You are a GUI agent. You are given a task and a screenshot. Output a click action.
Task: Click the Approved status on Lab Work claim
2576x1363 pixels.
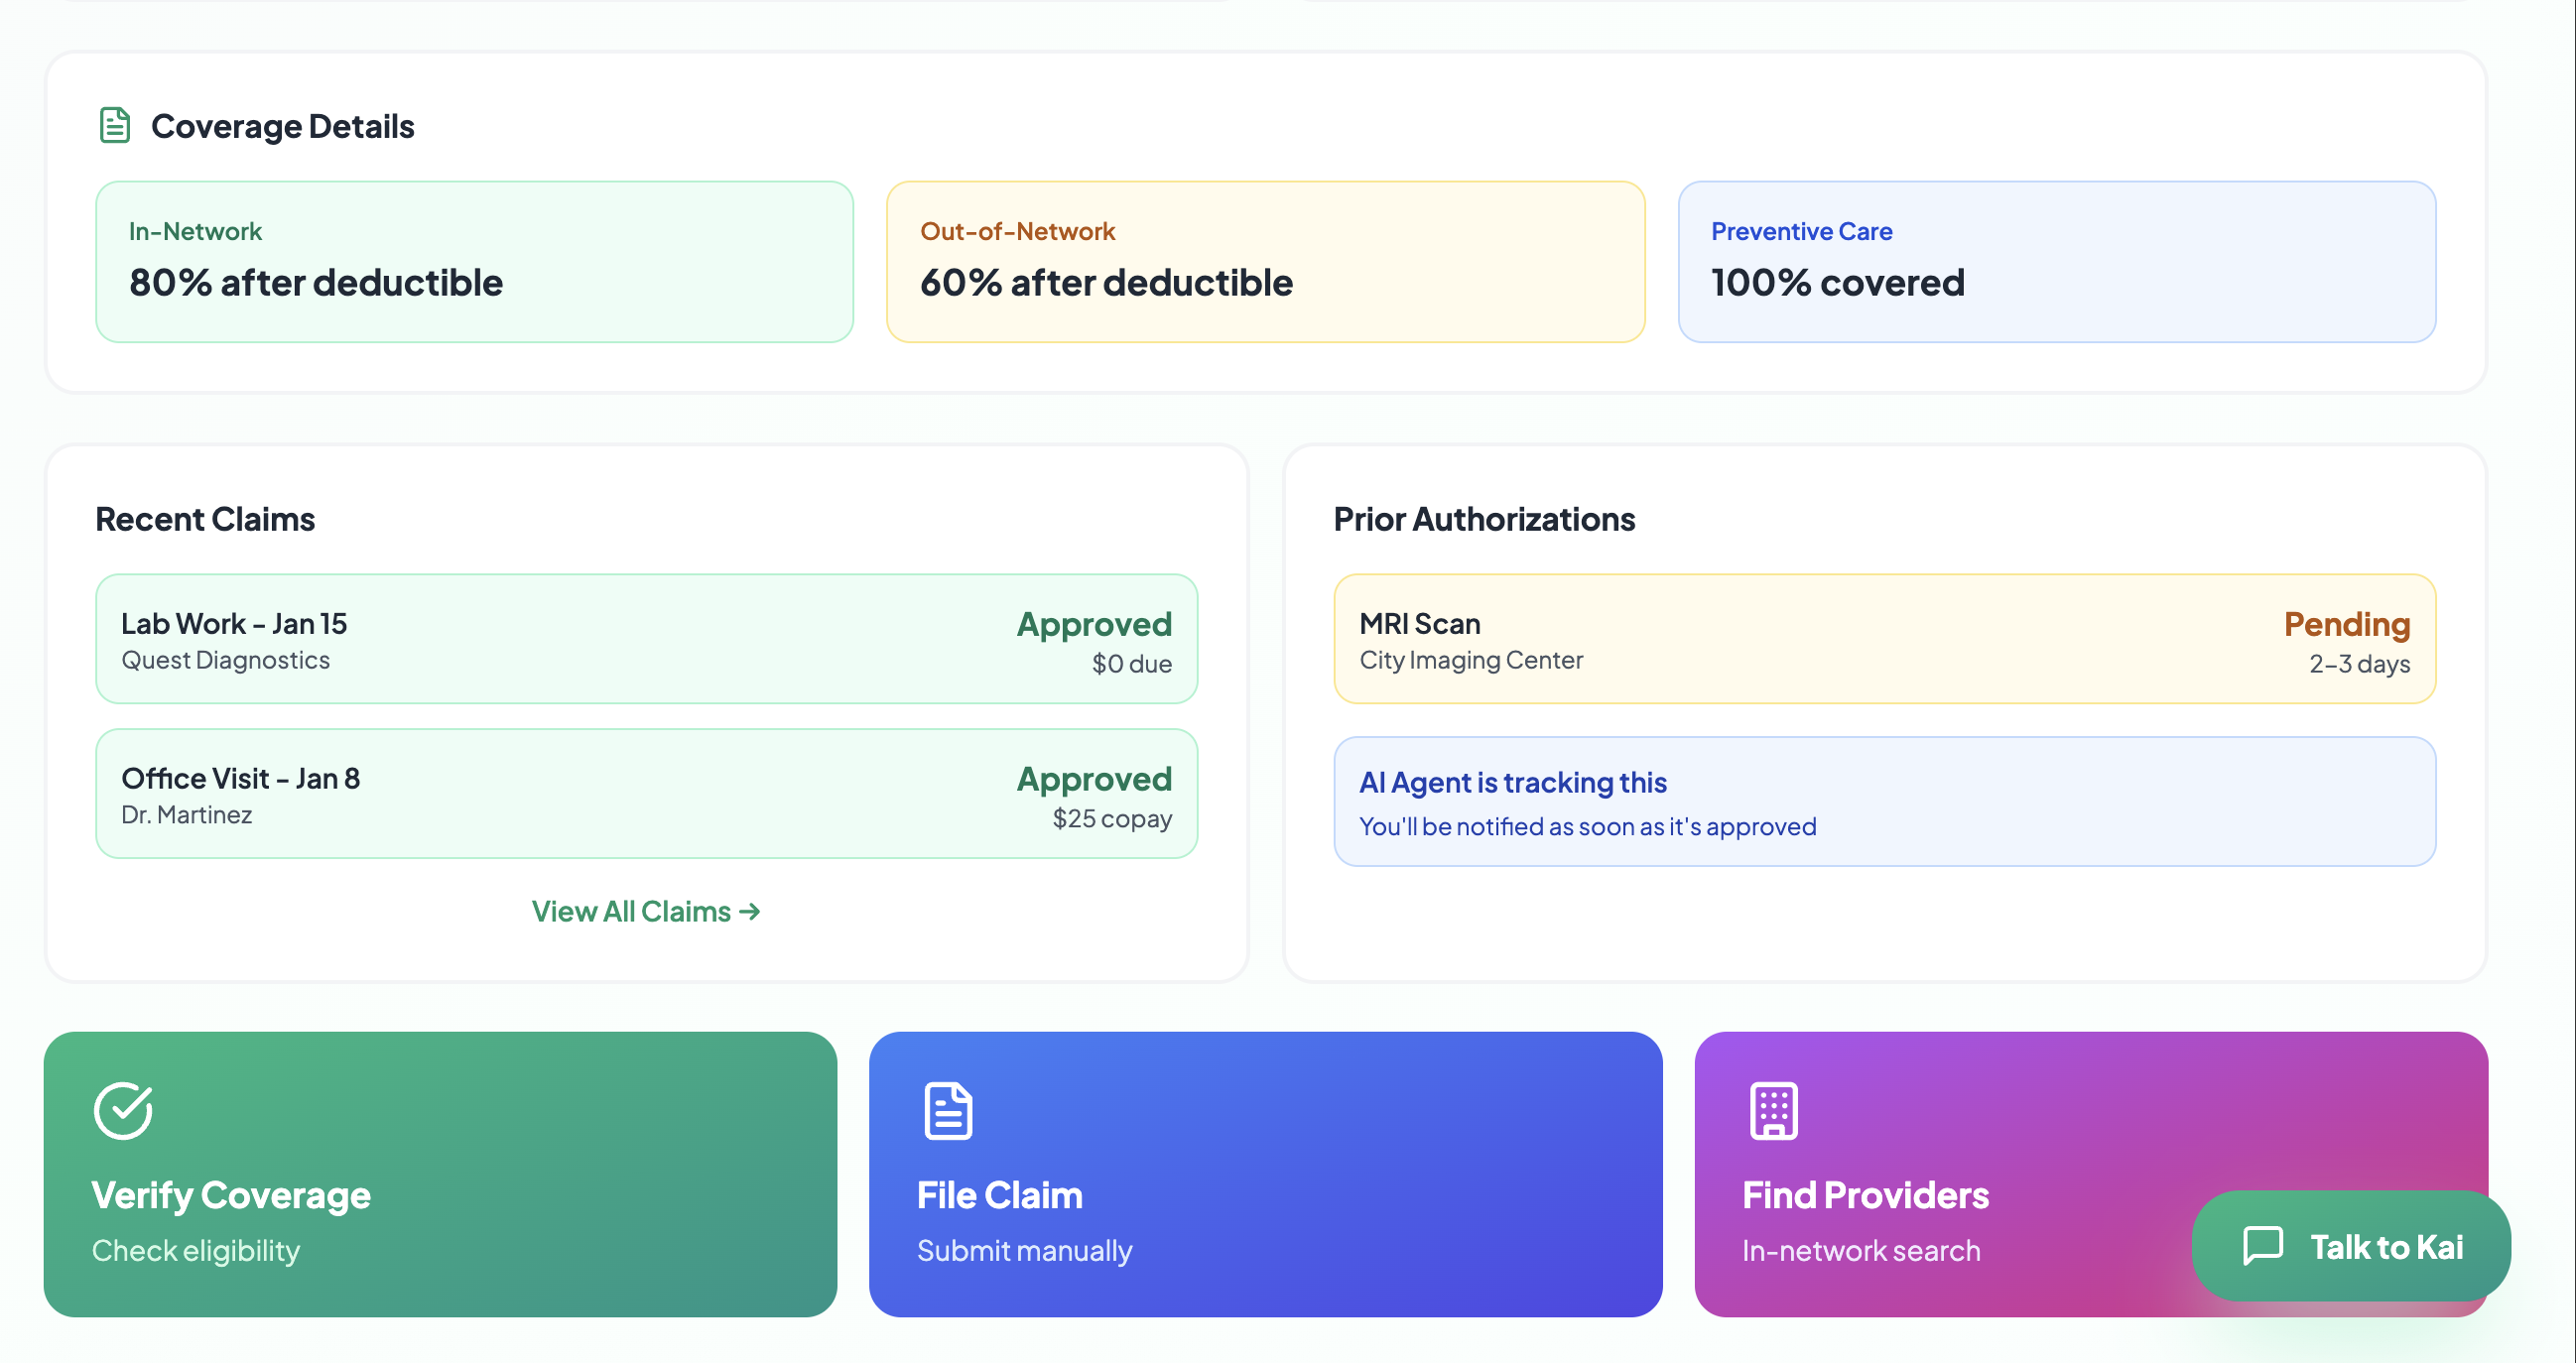tap(1094, 624)
